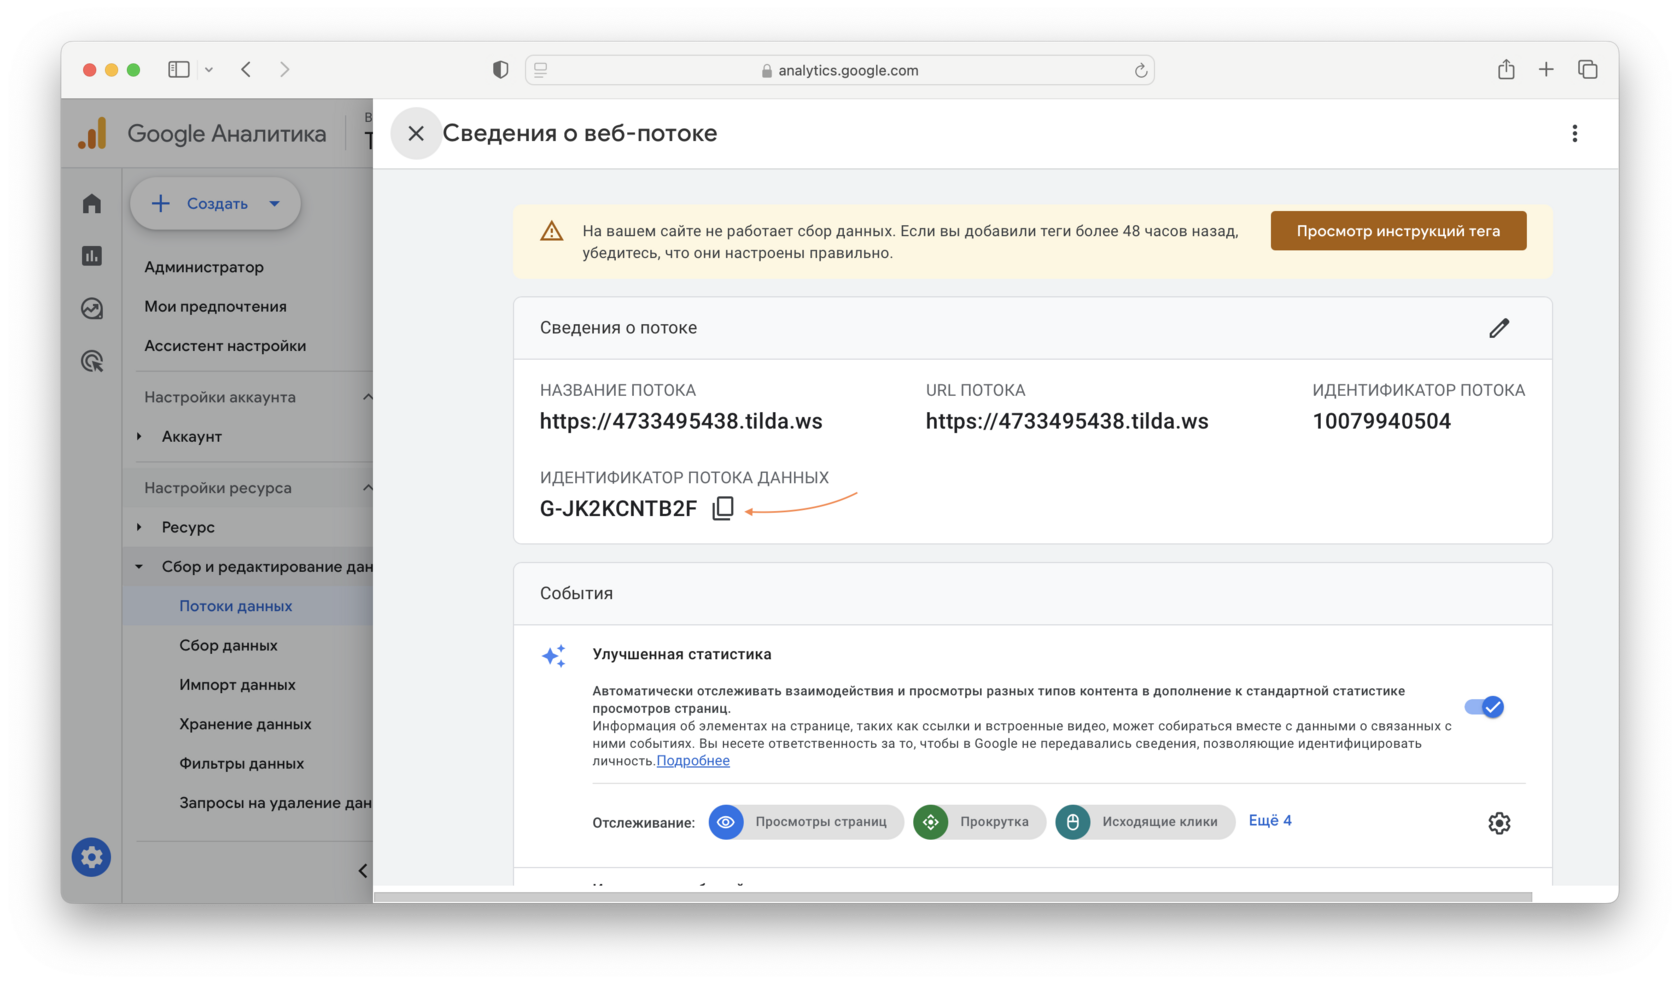Toggle Safari sidebar button

tap(179, 70)
